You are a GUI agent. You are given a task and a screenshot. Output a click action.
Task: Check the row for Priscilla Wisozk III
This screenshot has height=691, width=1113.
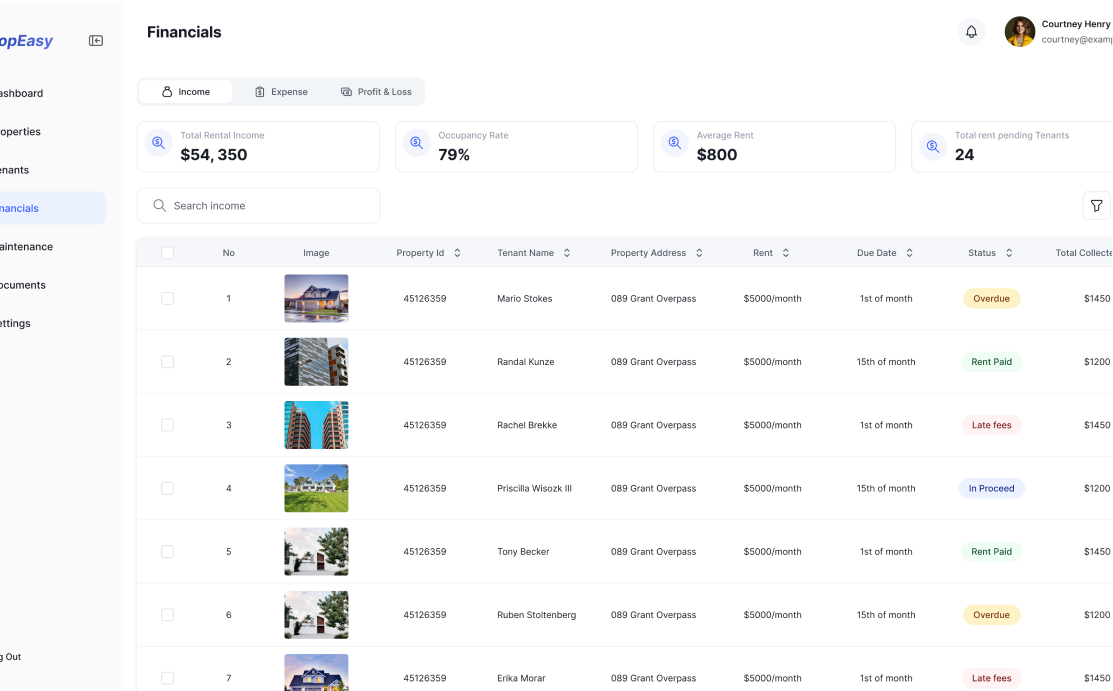168,488
